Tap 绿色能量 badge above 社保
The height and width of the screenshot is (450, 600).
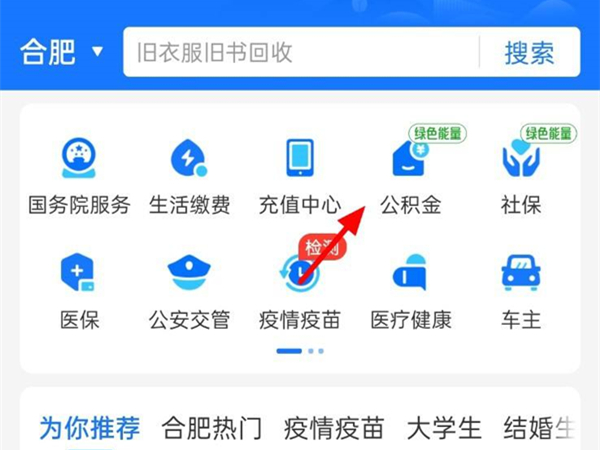548,134
